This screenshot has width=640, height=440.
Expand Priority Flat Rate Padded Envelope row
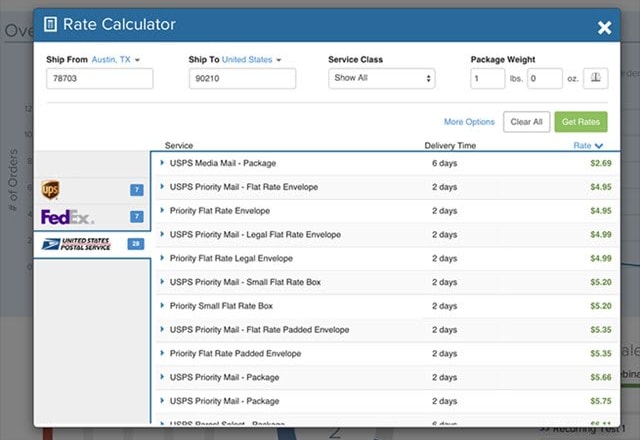point(162,353)
